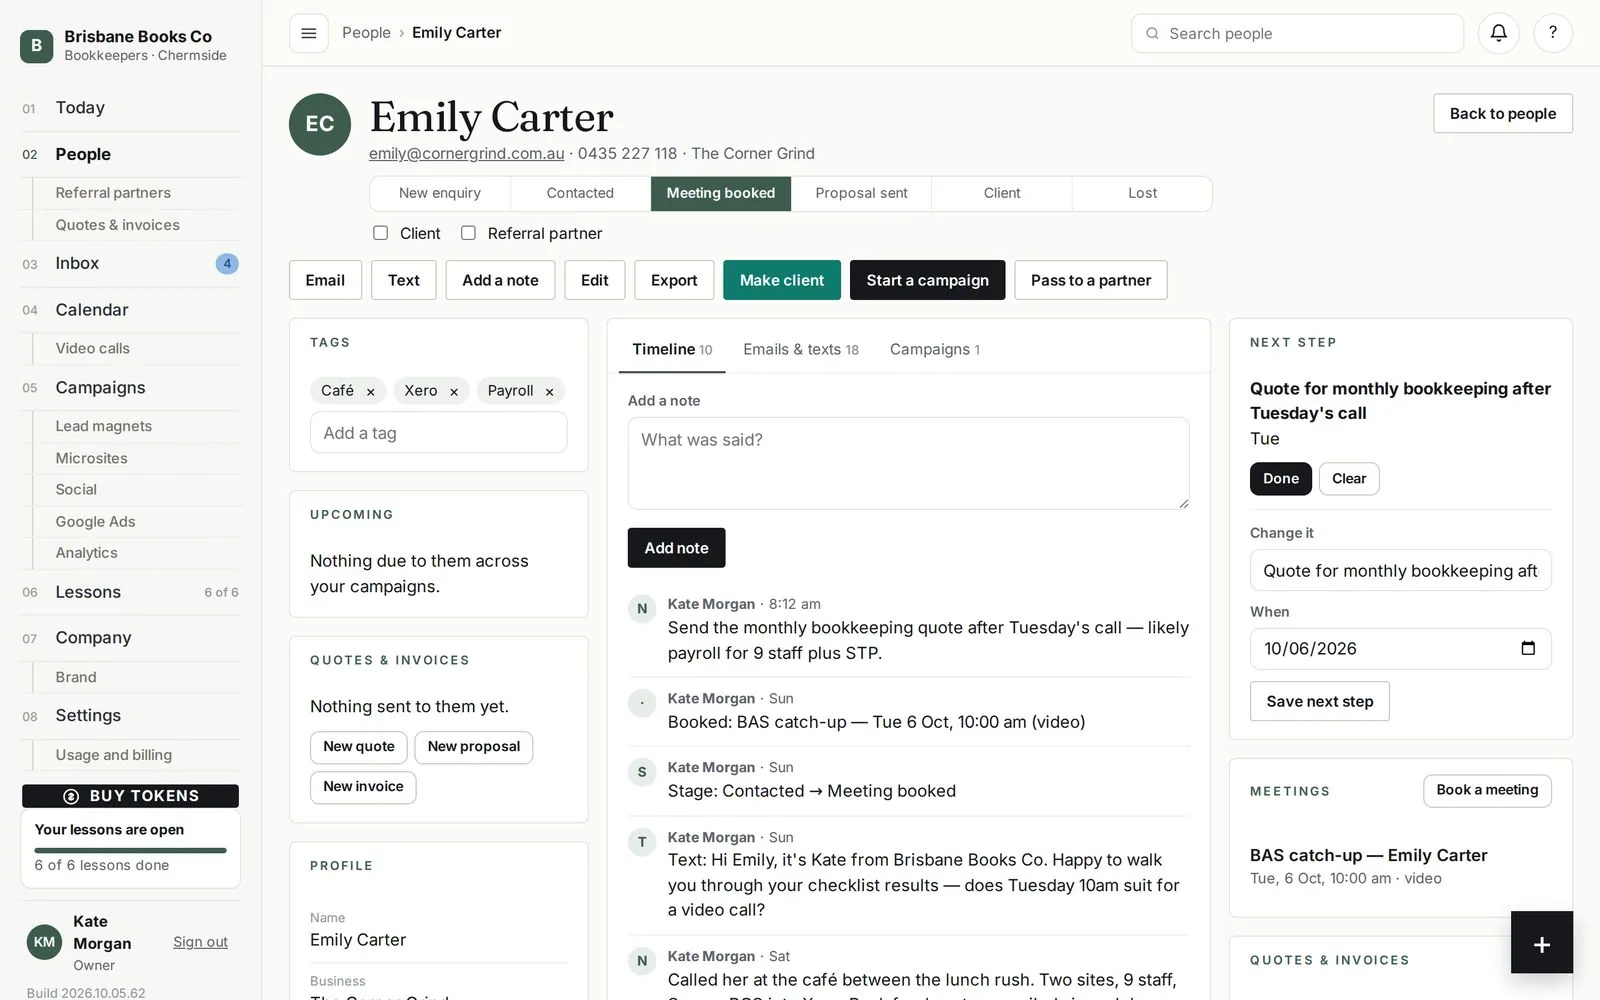The height and width of the screenshot is (1000, 1600).
Task: Set stage to Proposal sent
Action: (x=861, y=193)
